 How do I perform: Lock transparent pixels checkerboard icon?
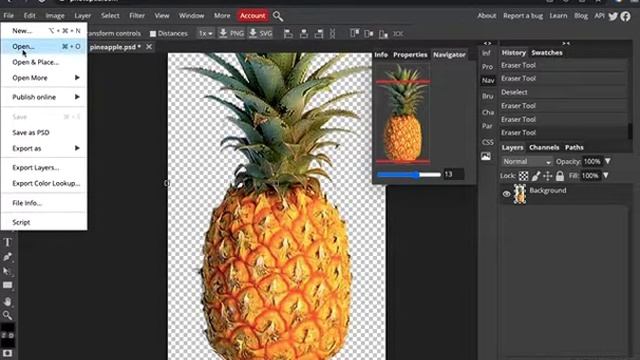(x=523, y=176)
